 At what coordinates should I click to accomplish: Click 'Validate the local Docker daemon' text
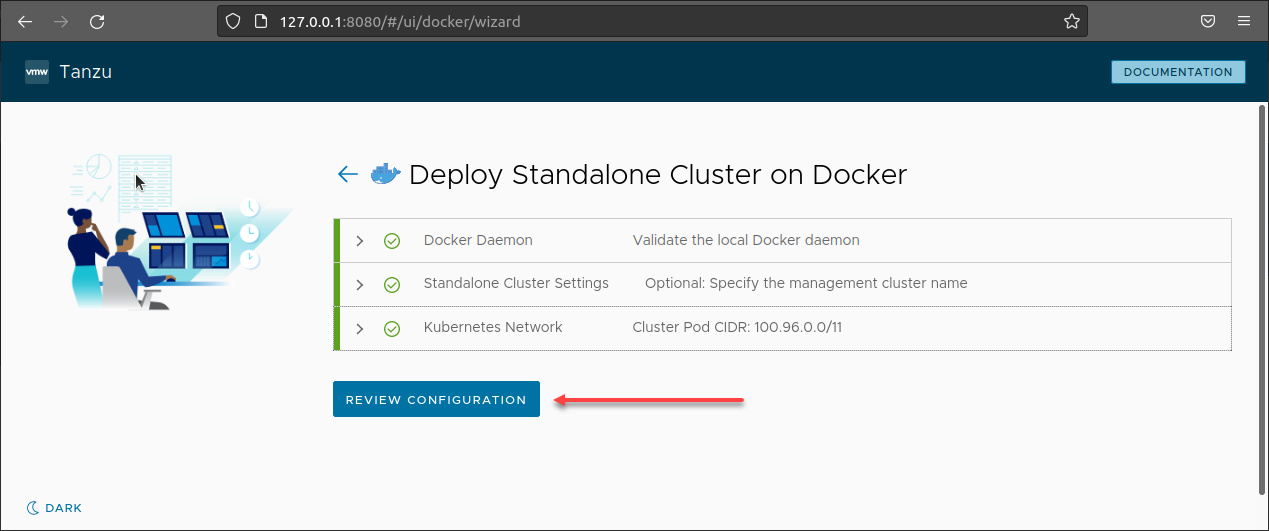pos(746,240)
